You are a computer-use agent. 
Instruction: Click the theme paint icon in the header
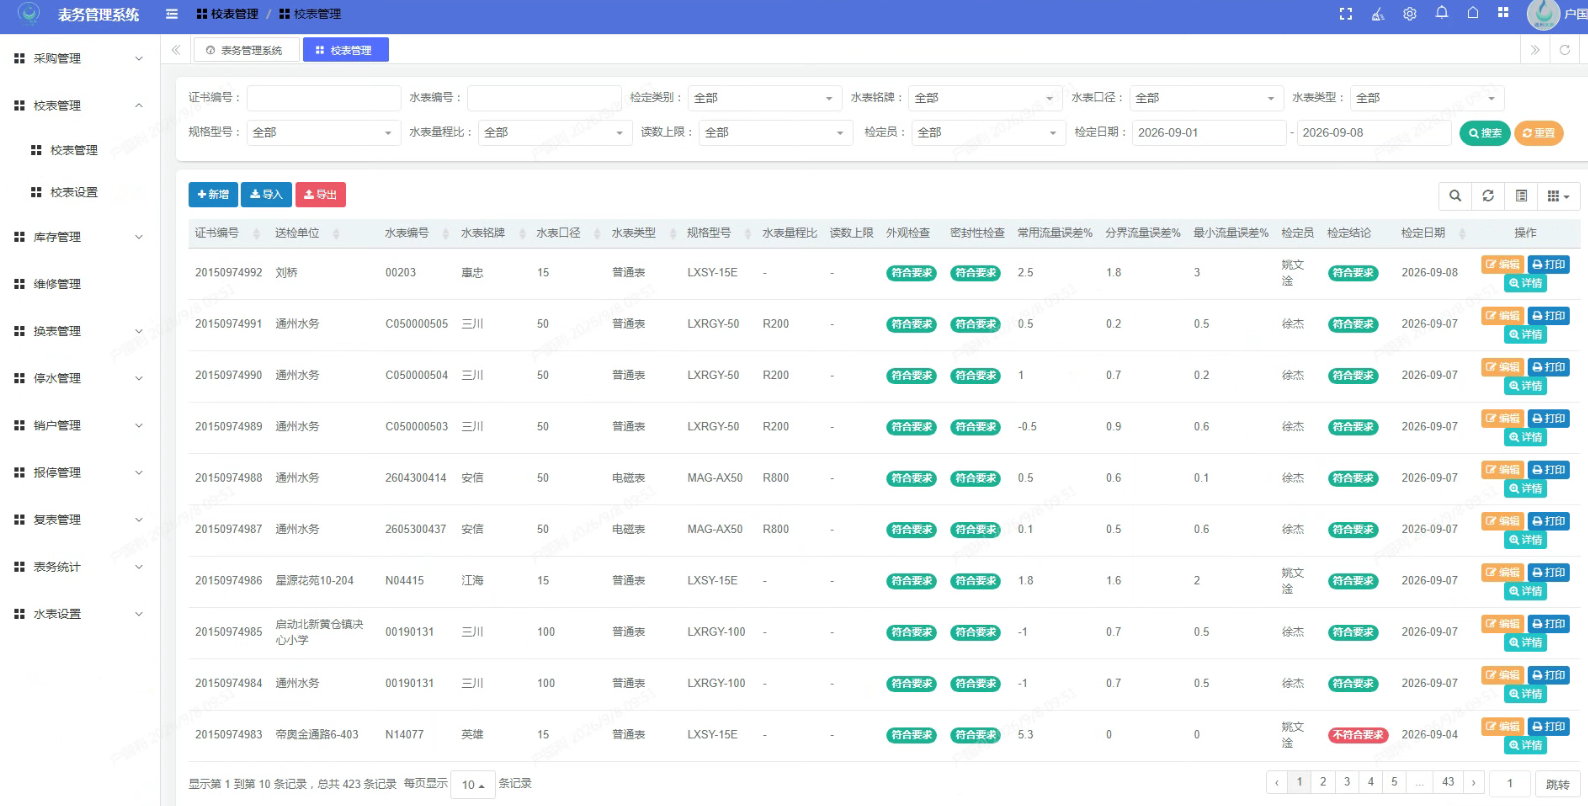1378,14
